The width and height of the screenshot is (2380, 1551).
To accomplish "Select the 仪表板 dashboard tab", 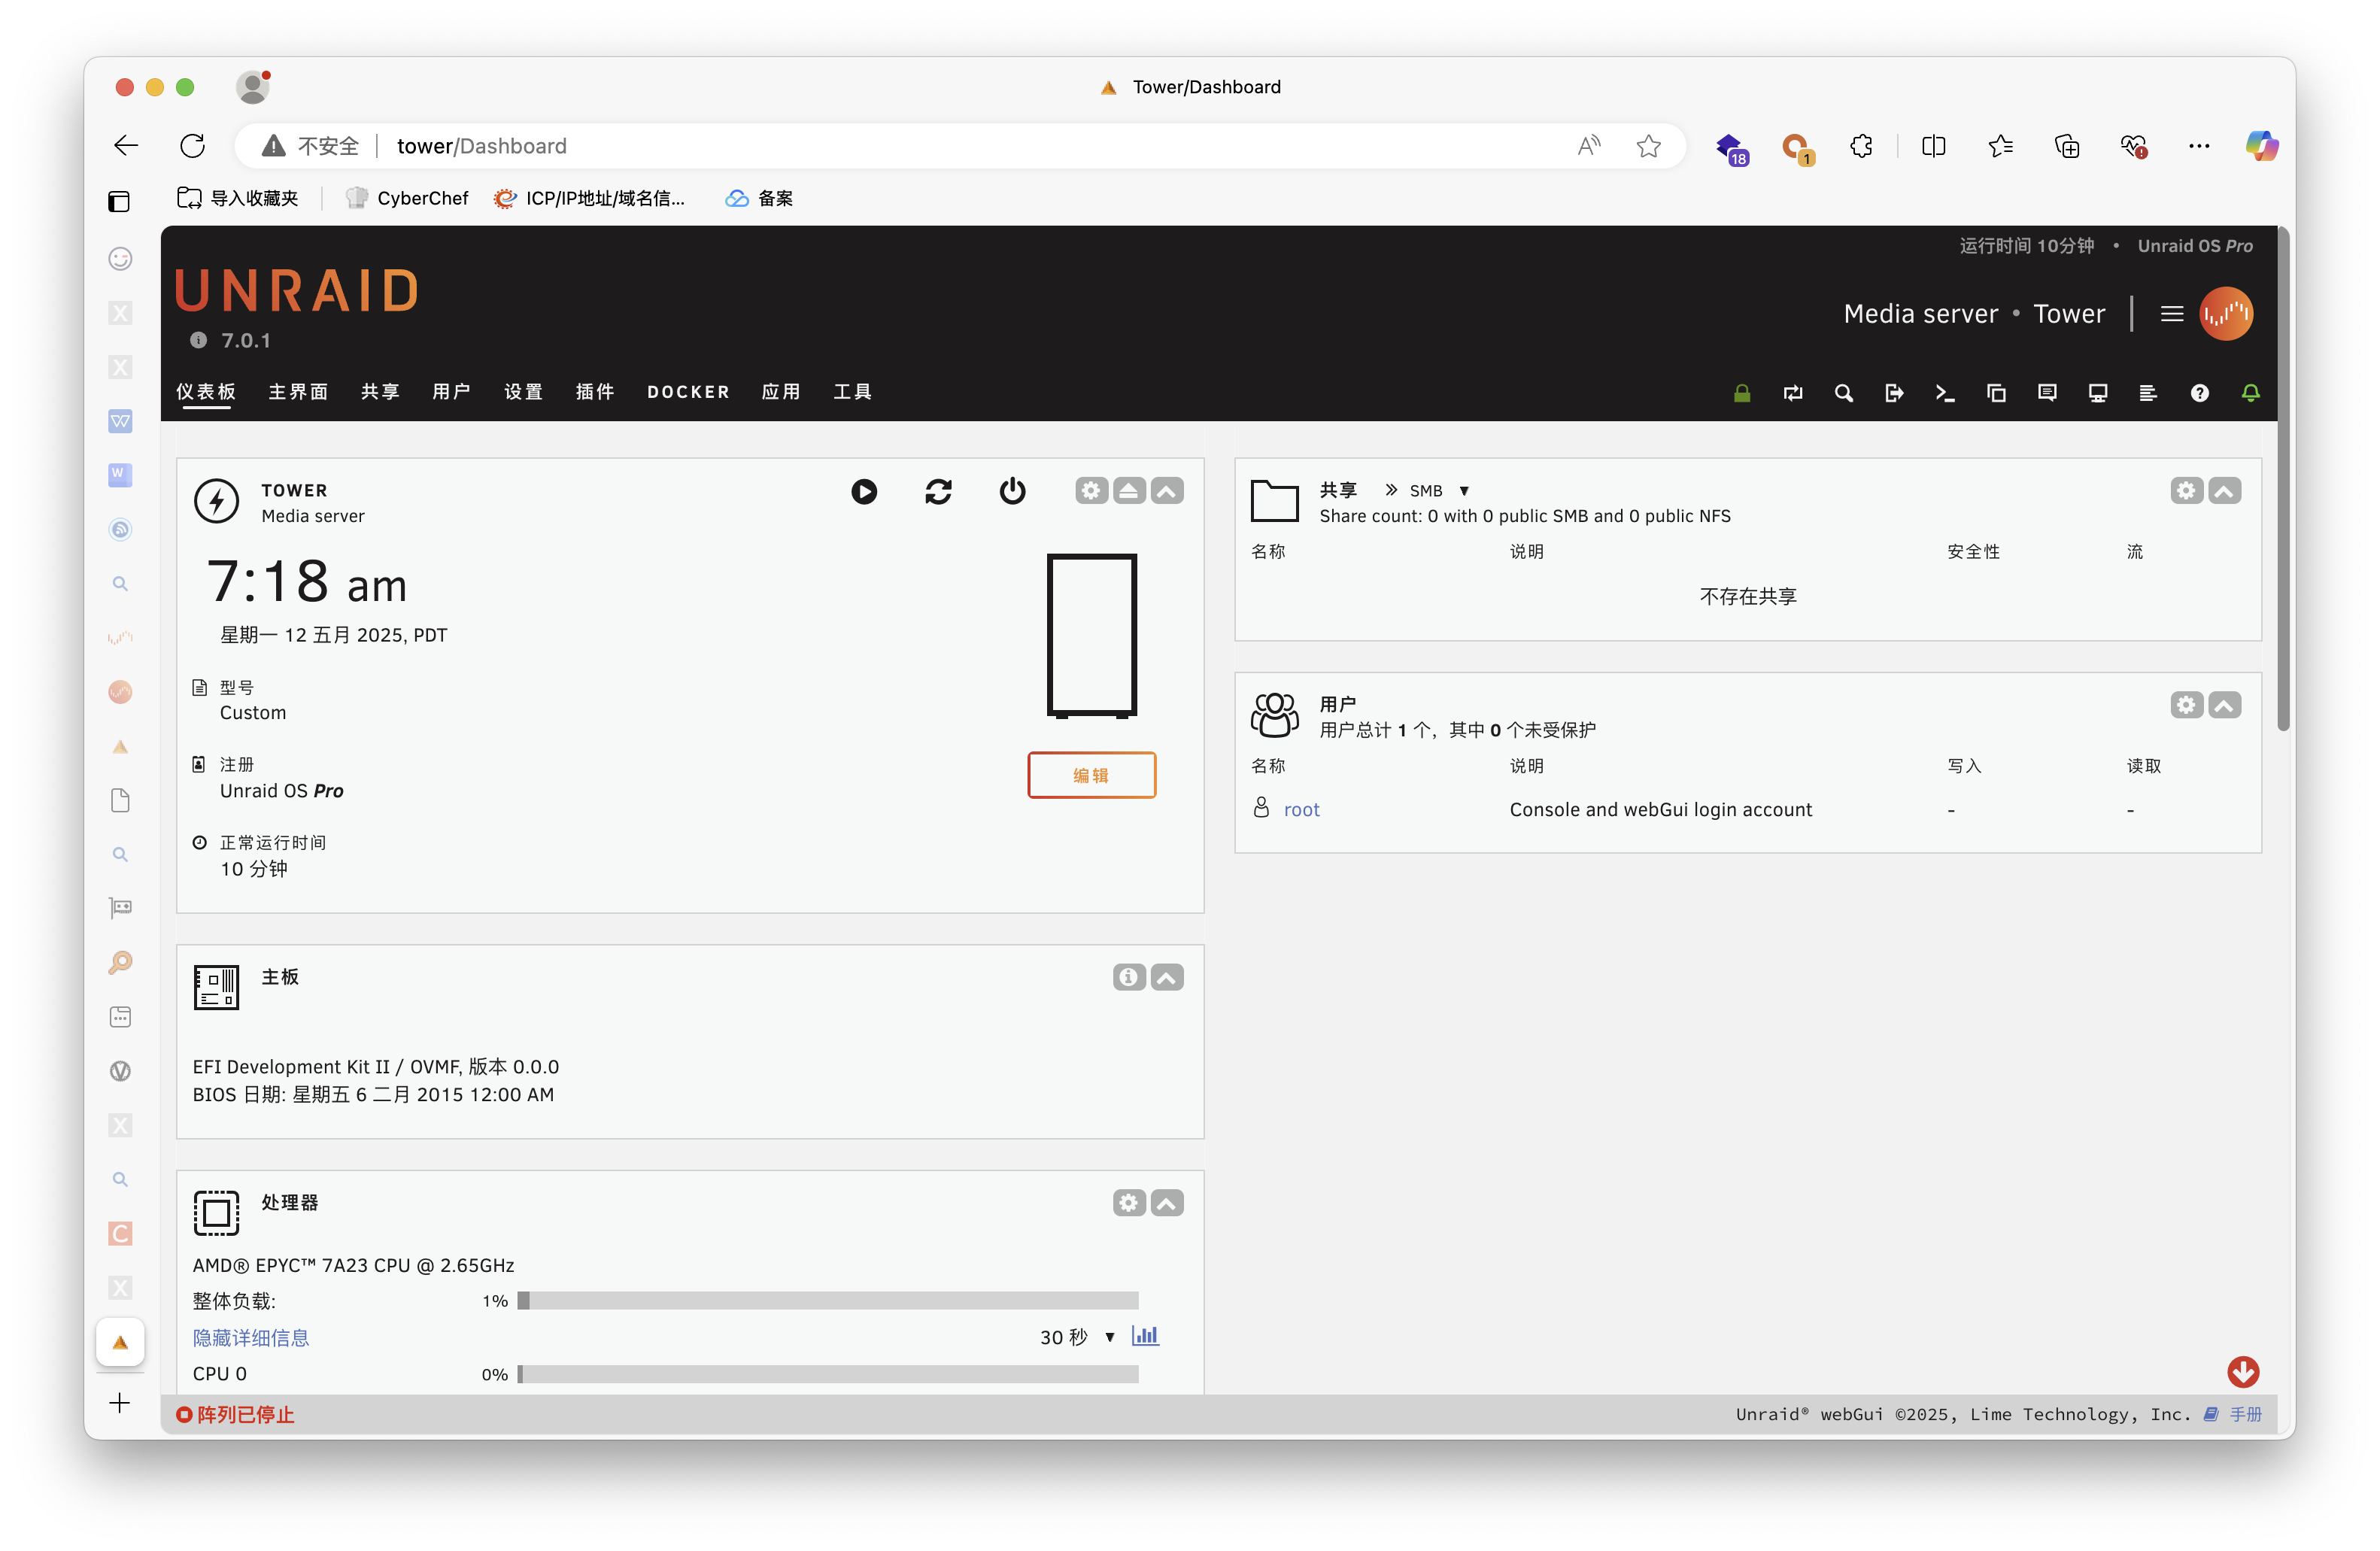I will pos(206,392).
